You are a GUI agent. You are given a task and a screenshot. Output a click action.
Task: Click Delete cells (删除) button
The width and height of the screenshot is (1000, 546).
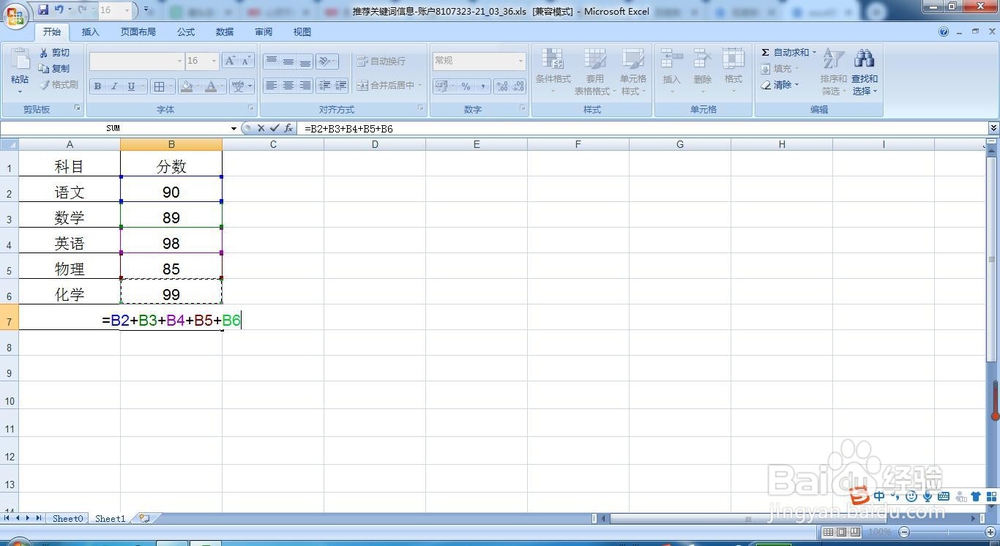click(702, 71)
